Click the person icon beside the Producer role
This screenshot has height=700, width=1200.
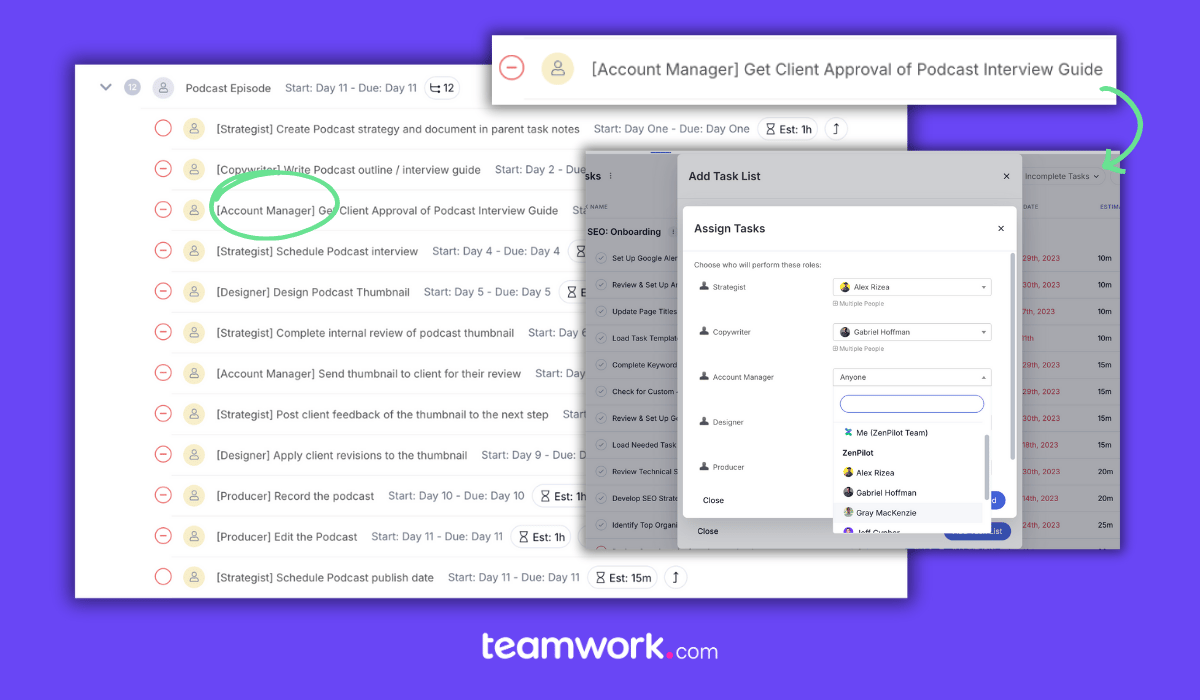coord(704,465)
